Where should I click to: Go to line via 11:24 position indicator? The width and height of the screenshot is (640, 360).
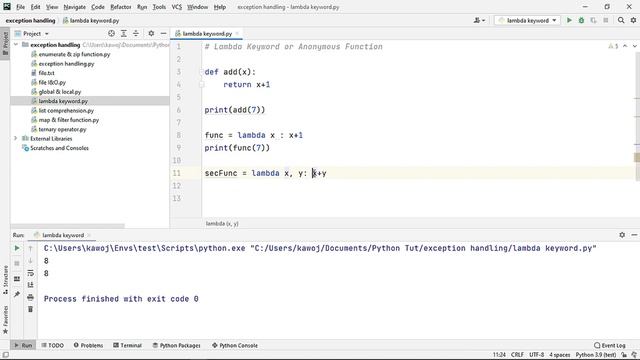coord(499,355)
